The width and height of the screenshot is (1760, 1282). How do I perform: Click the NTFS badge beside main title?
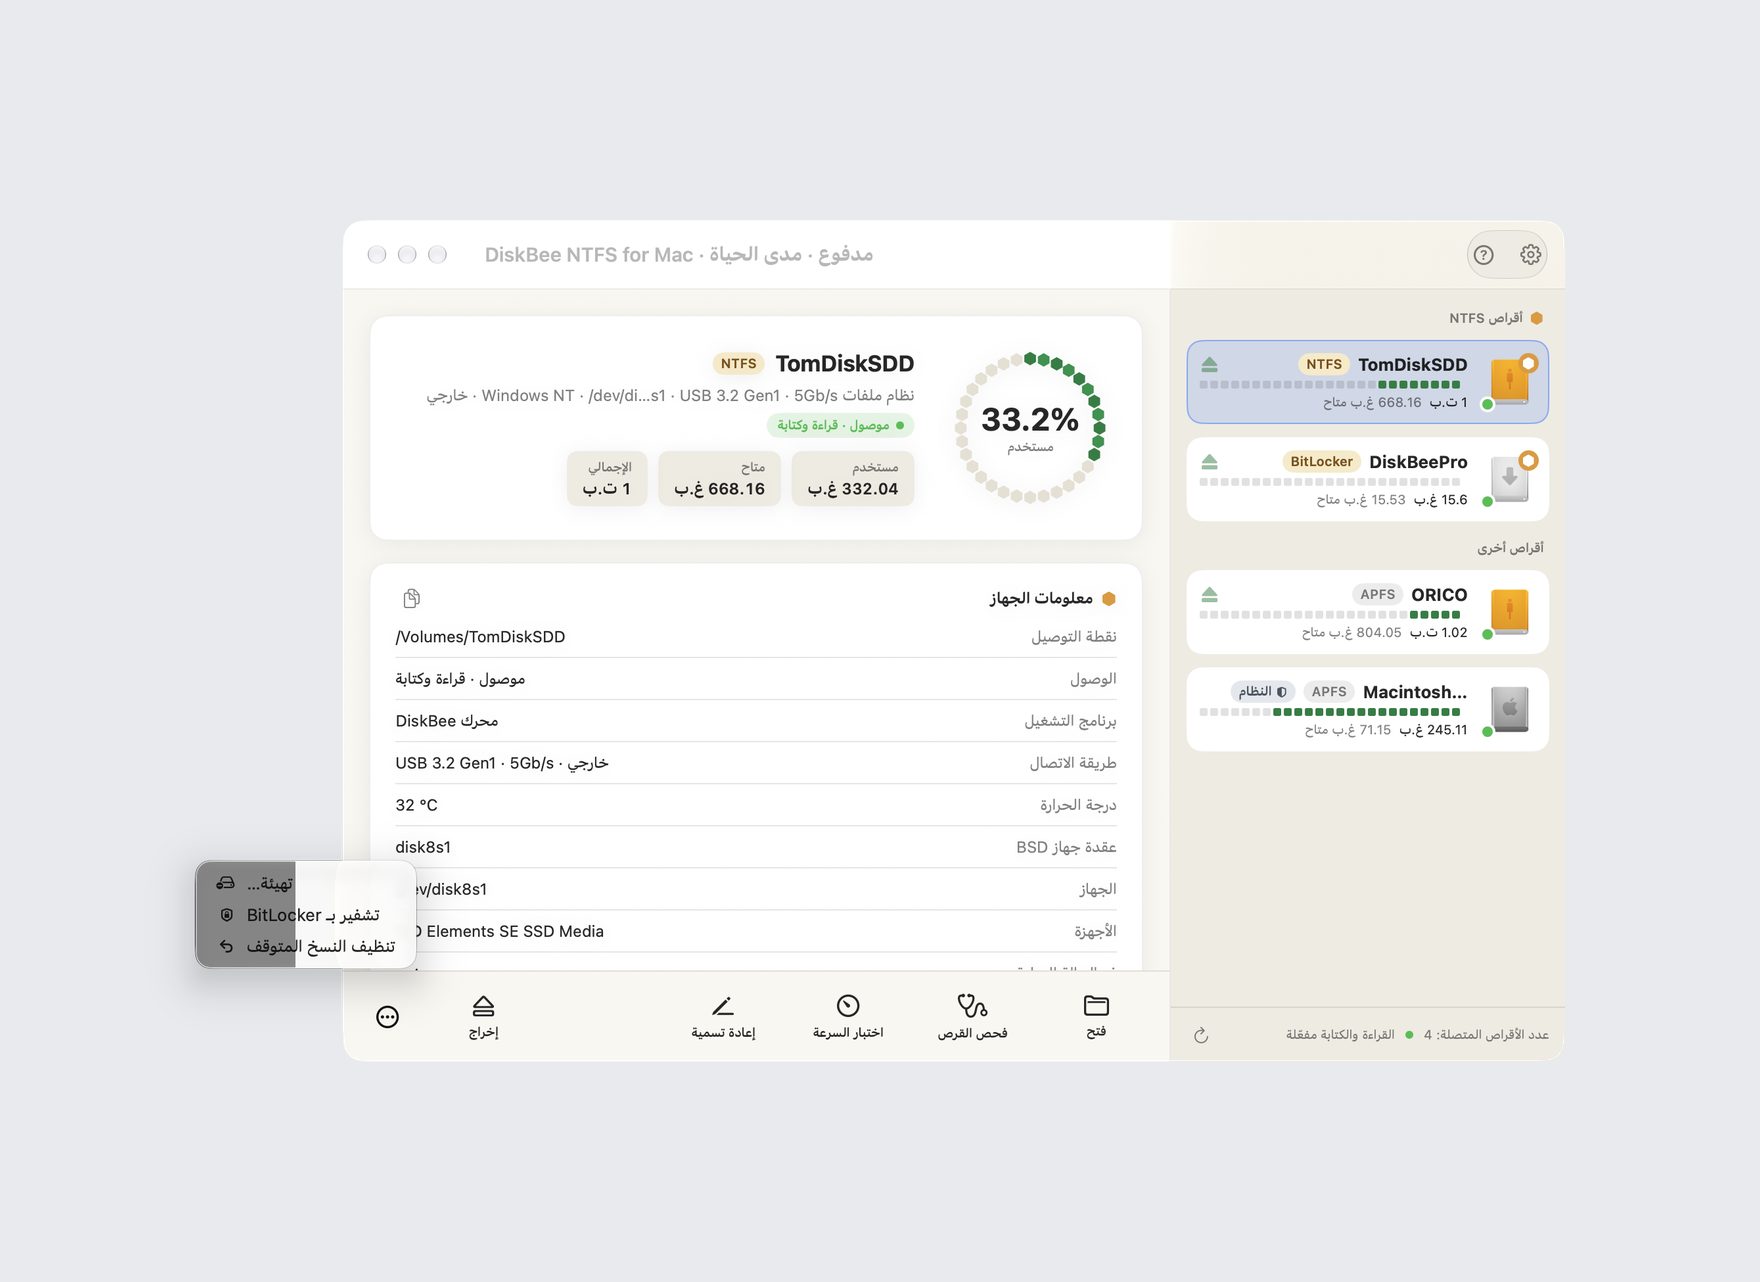click(x=739, y=363)
